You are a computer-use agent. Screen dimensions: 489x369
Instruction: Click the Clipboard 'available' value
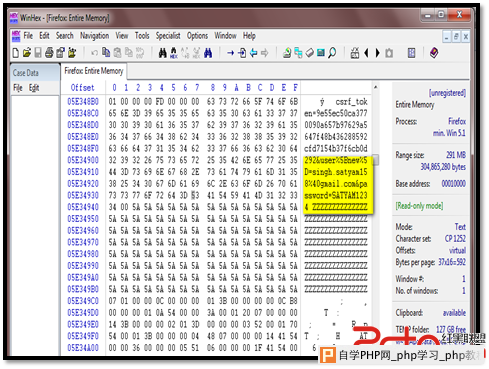[x=454, y=313]
